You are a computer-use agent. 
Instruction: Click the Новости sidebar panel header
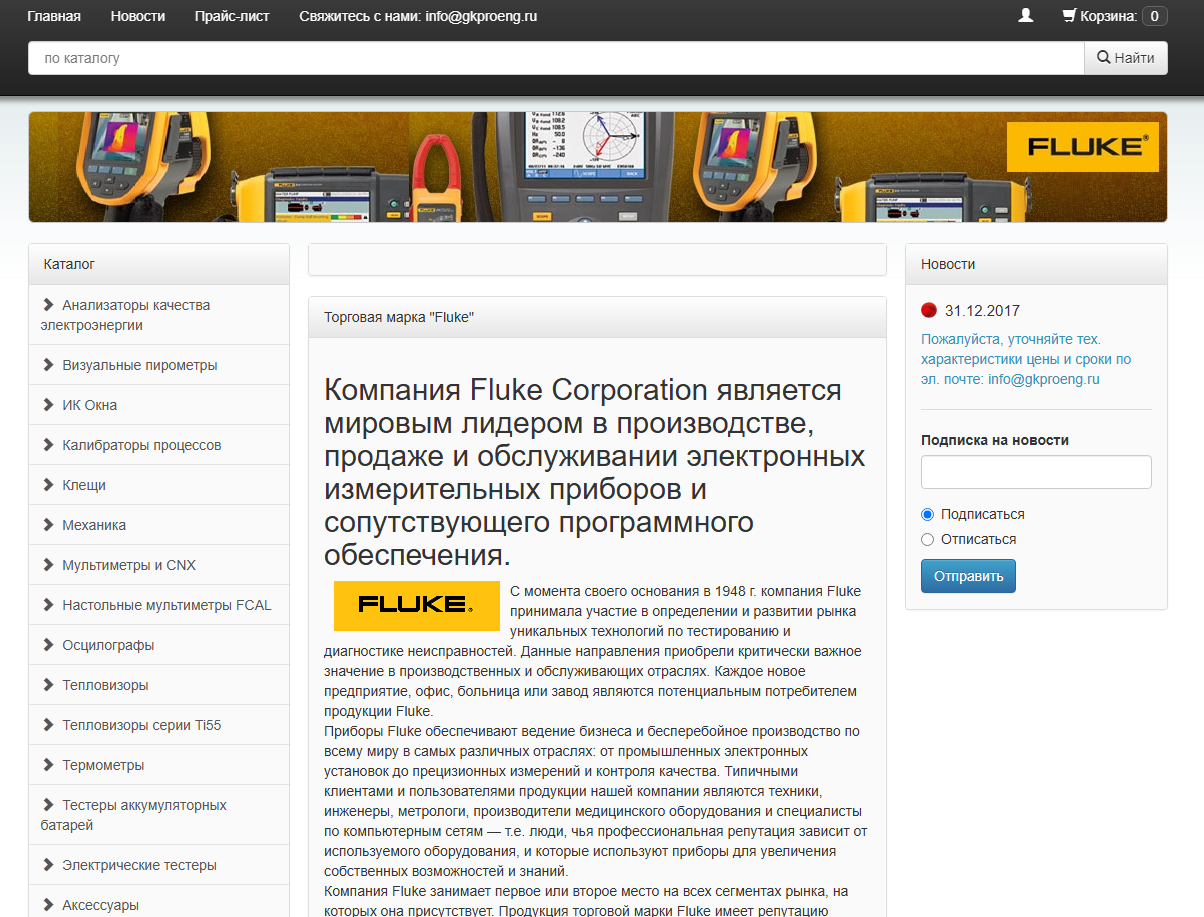click(x=1036, y=264)
